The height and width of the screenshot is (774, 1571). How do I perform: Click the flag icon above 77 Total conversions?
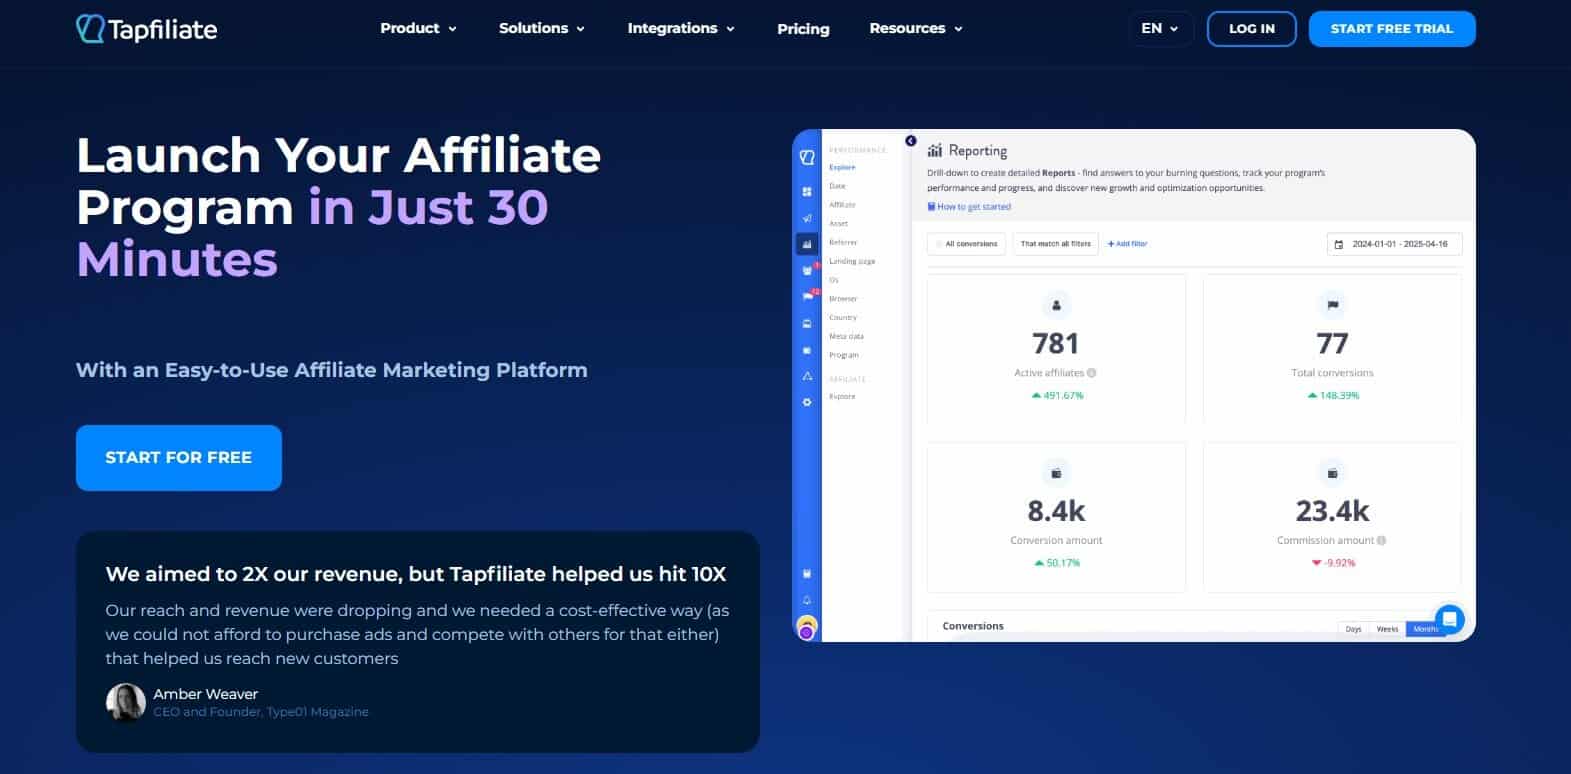click(1332, 305)
